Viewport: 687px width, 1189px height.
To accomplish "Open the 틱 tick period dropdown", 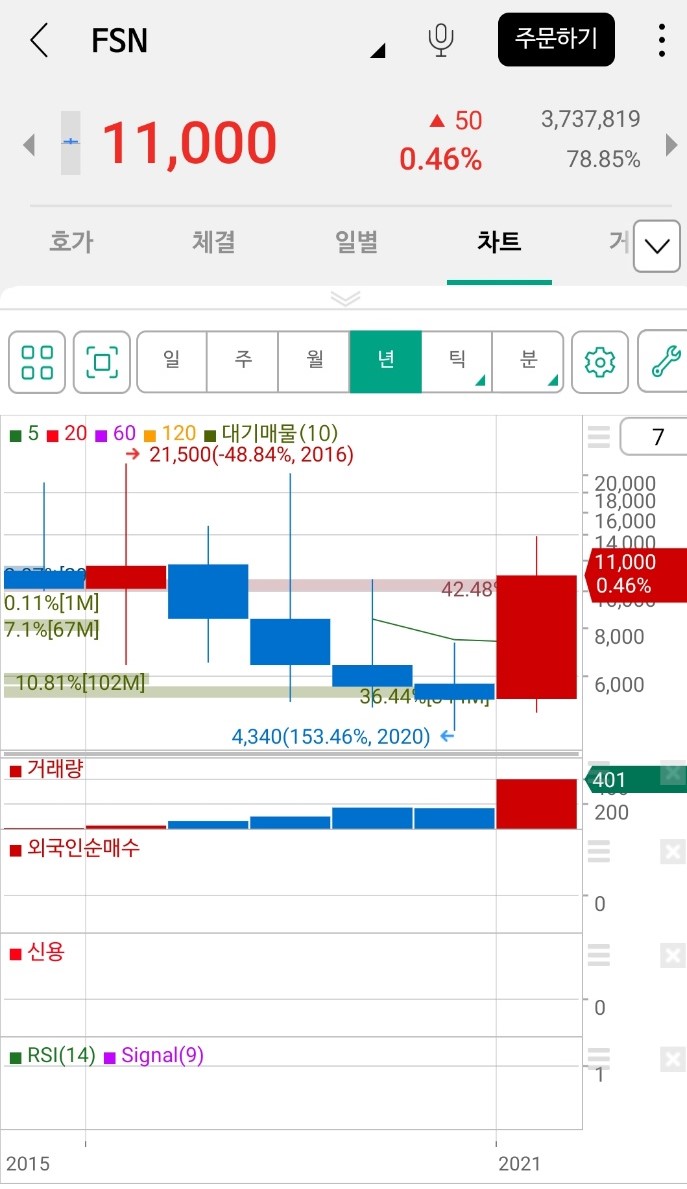I will tap(456, 361).
